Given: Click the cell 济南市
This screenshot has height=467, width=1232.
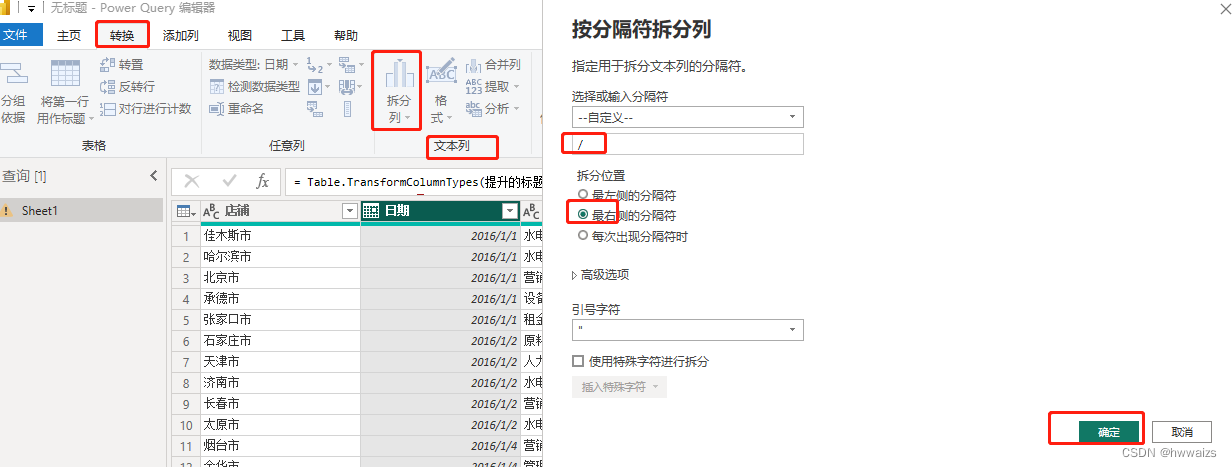Looking at the screenshot, I should [x=281, y=383].
